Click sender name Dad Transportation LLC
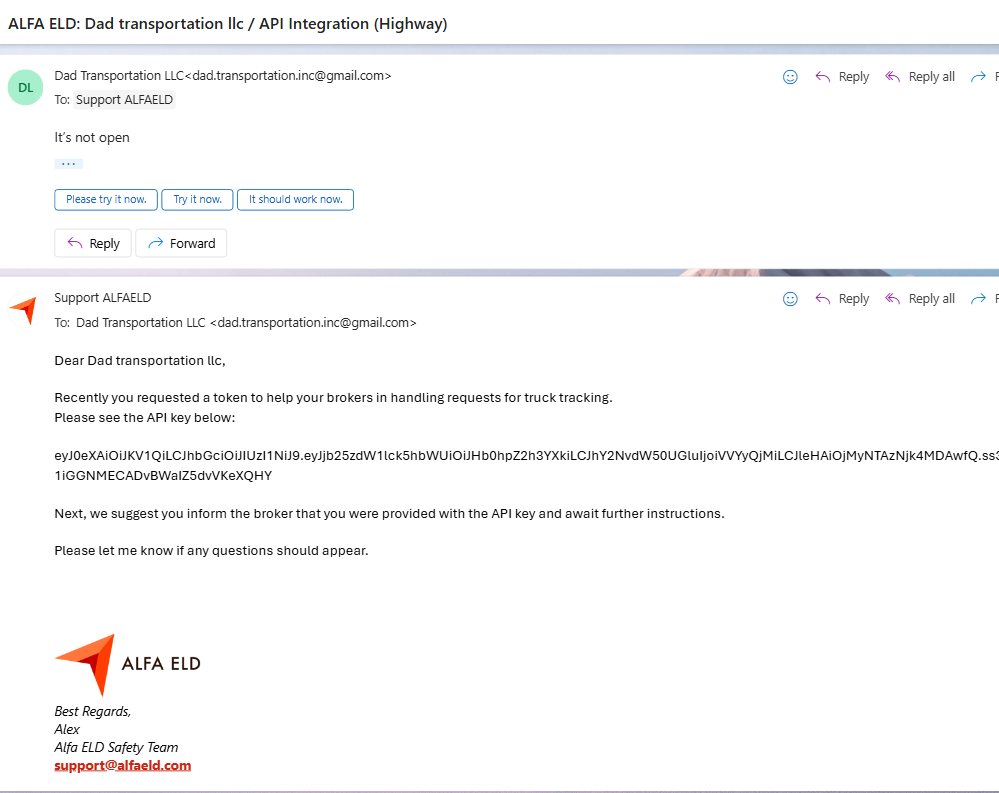The width and height of the screenshot is (999, 793). pos(119,75)
